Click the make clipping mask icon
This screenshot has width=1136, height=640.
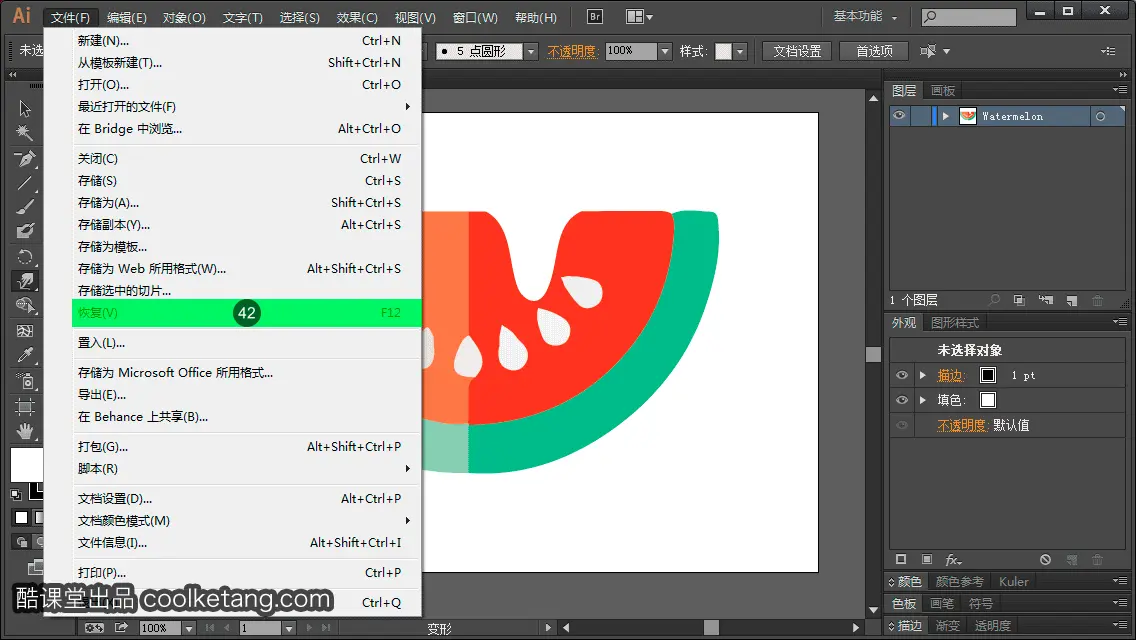click(1019, 300)
